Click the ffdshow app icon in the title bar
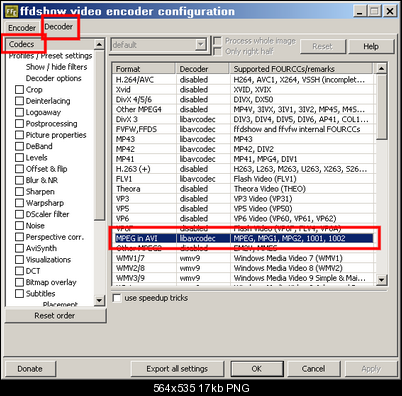The image size is (402, 396). 11,11
